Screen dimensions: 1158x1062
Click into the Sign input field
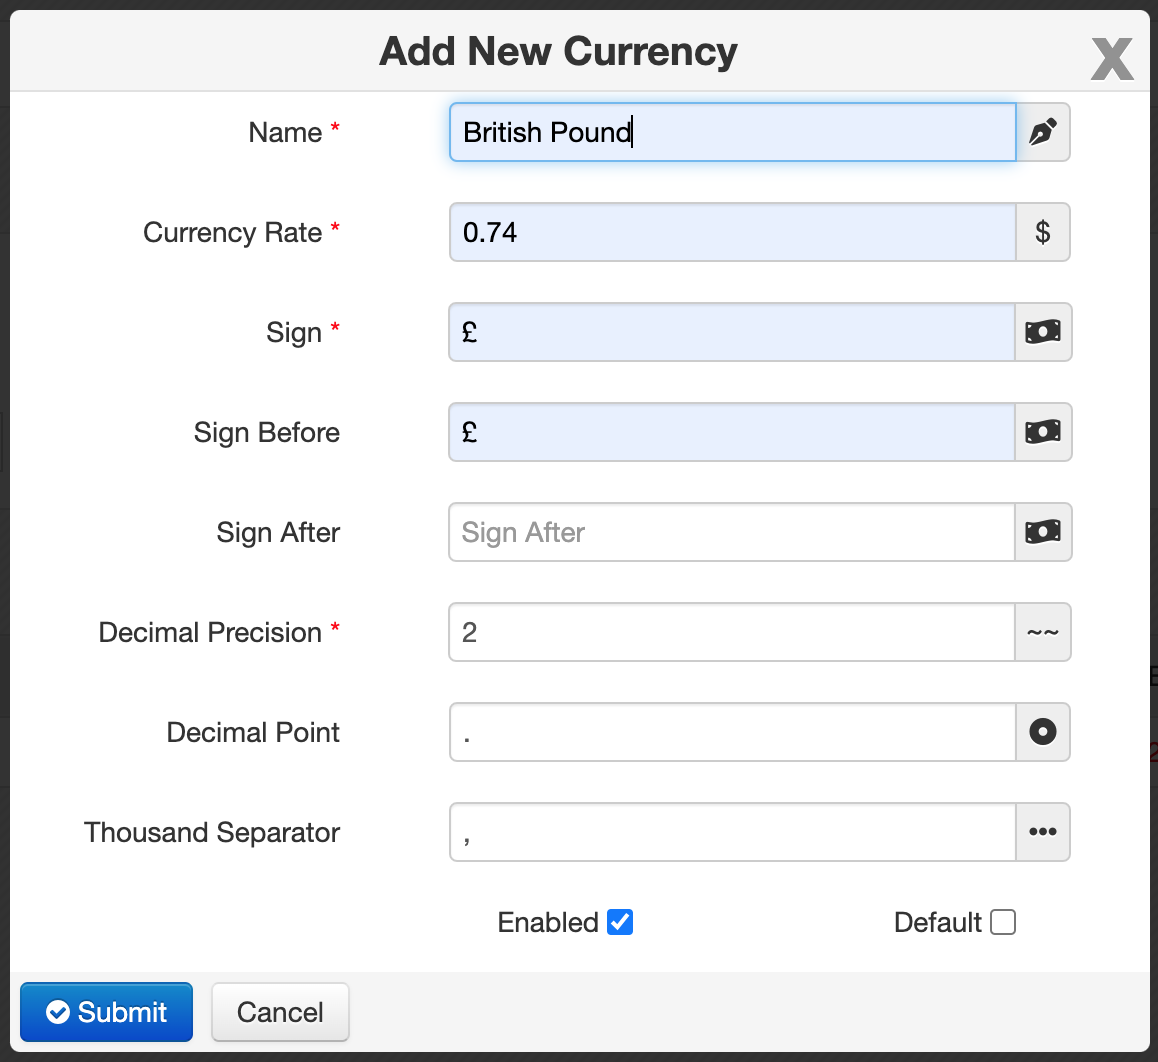(732, 332)
